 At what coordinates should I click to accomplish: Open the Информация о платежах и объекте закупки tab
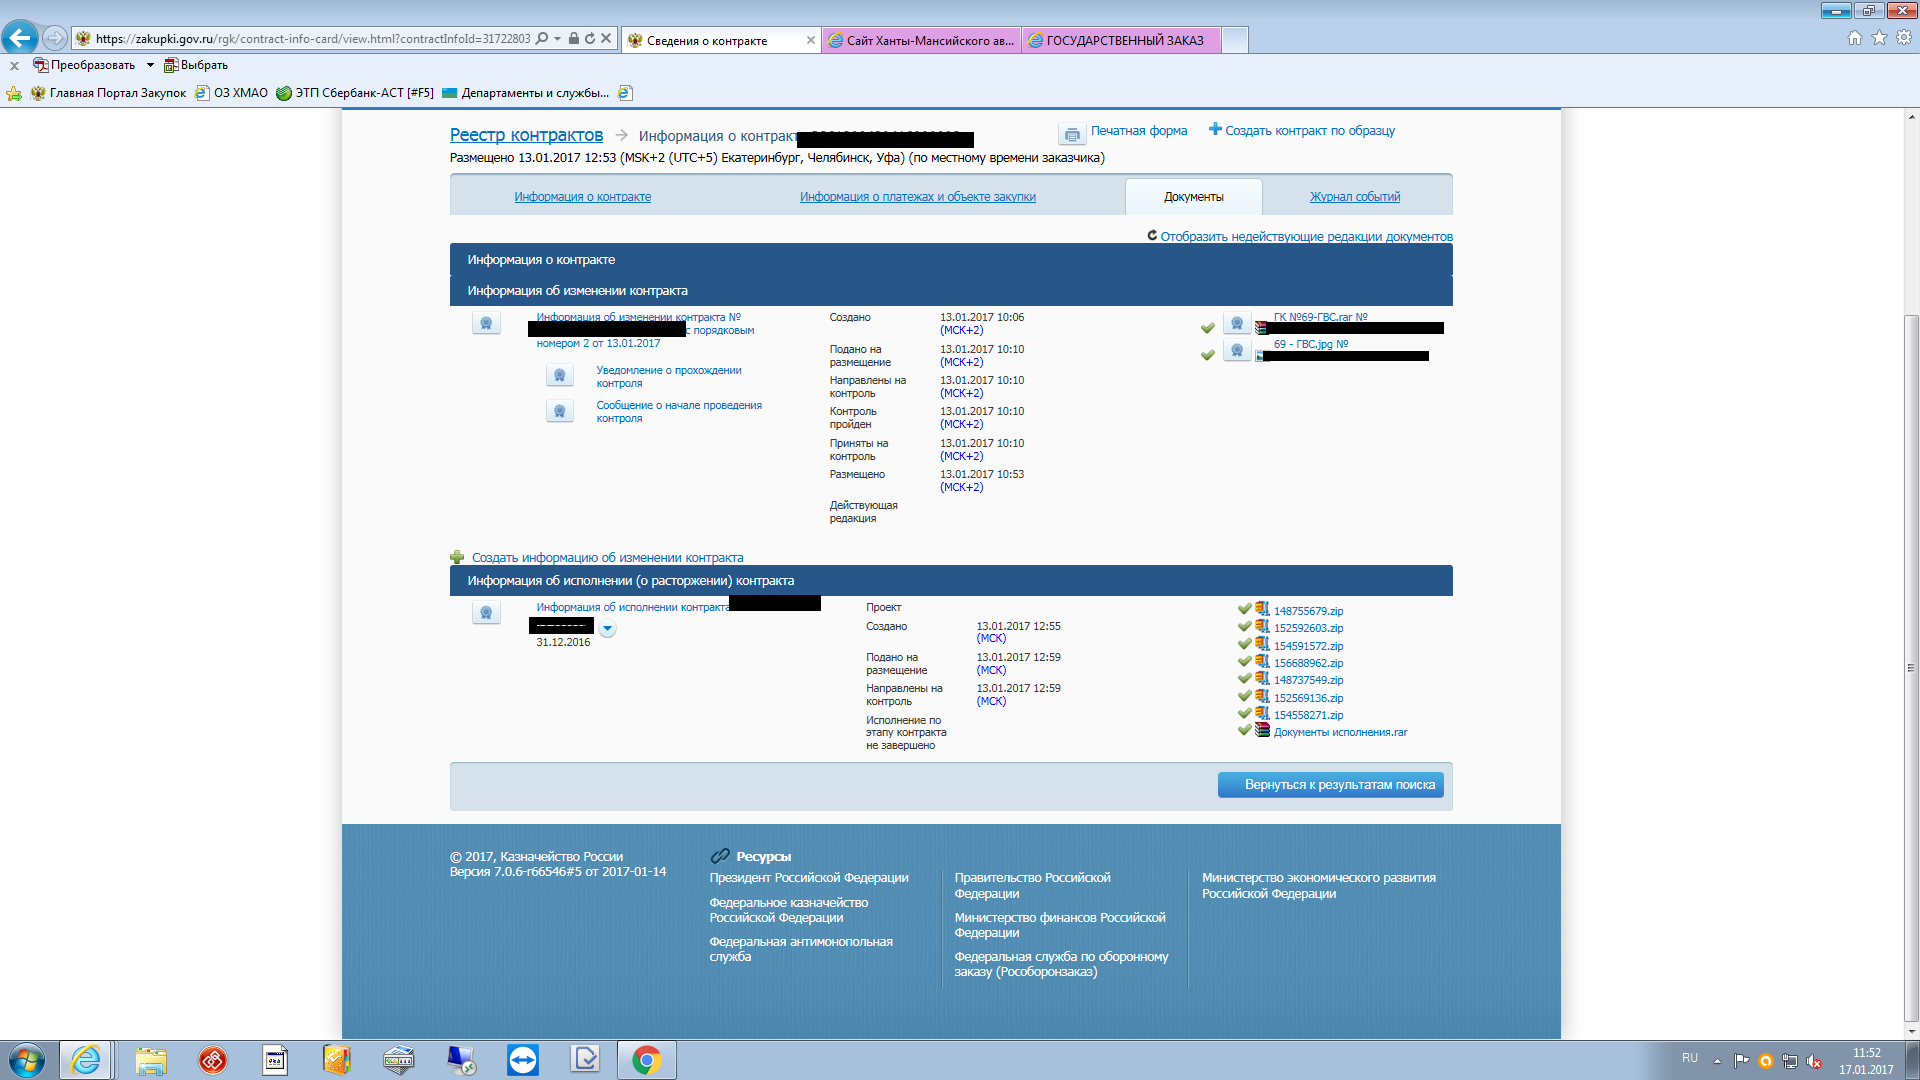tap(917, 197)
